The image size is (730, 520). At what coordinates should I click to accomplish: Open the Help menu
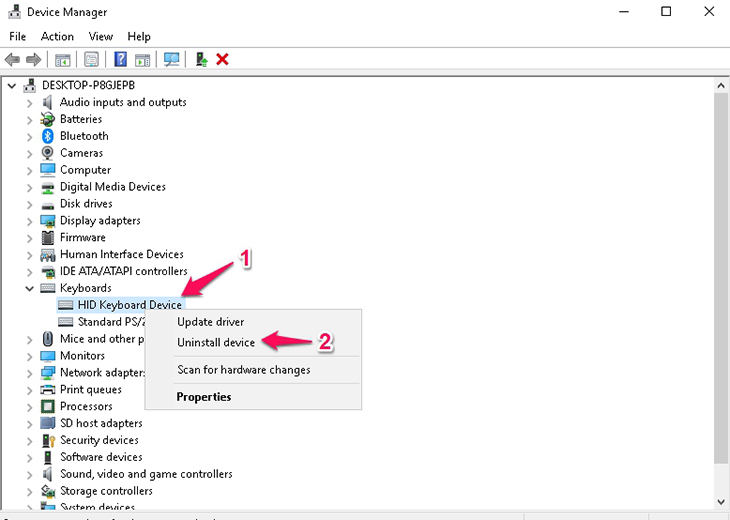(x=139, y=36)
